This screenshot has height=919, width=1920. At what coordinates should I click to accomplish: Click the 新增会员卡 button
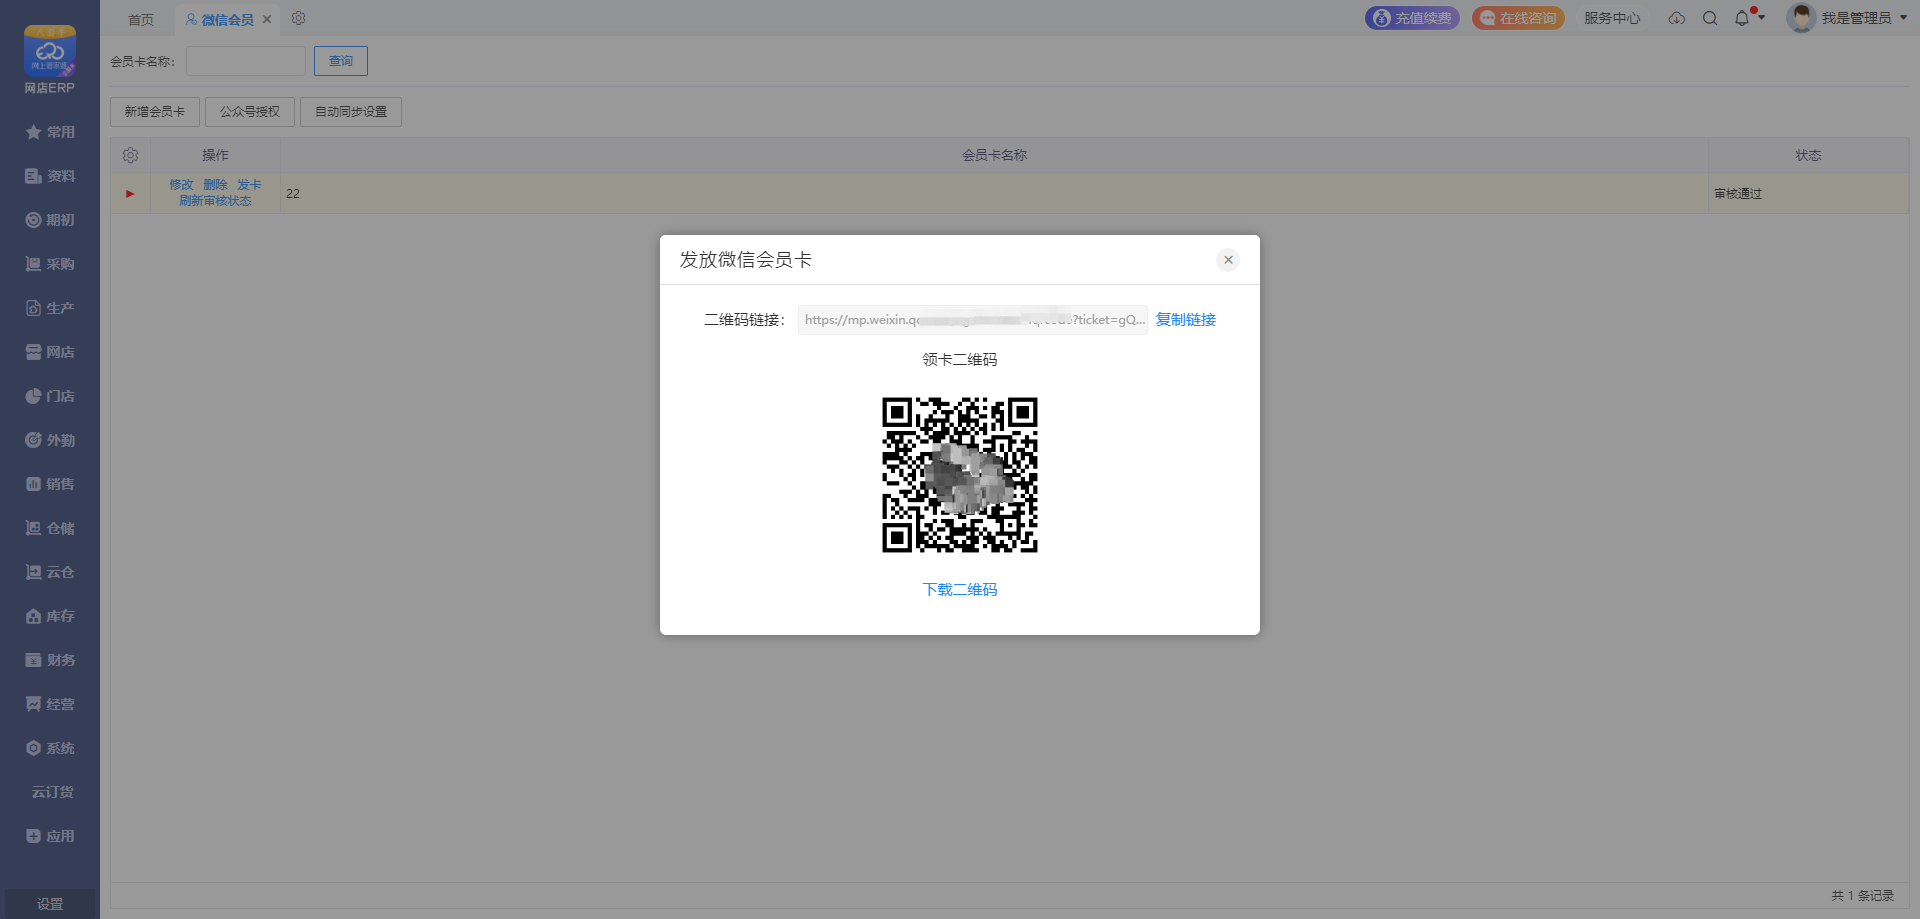[155, 112]
